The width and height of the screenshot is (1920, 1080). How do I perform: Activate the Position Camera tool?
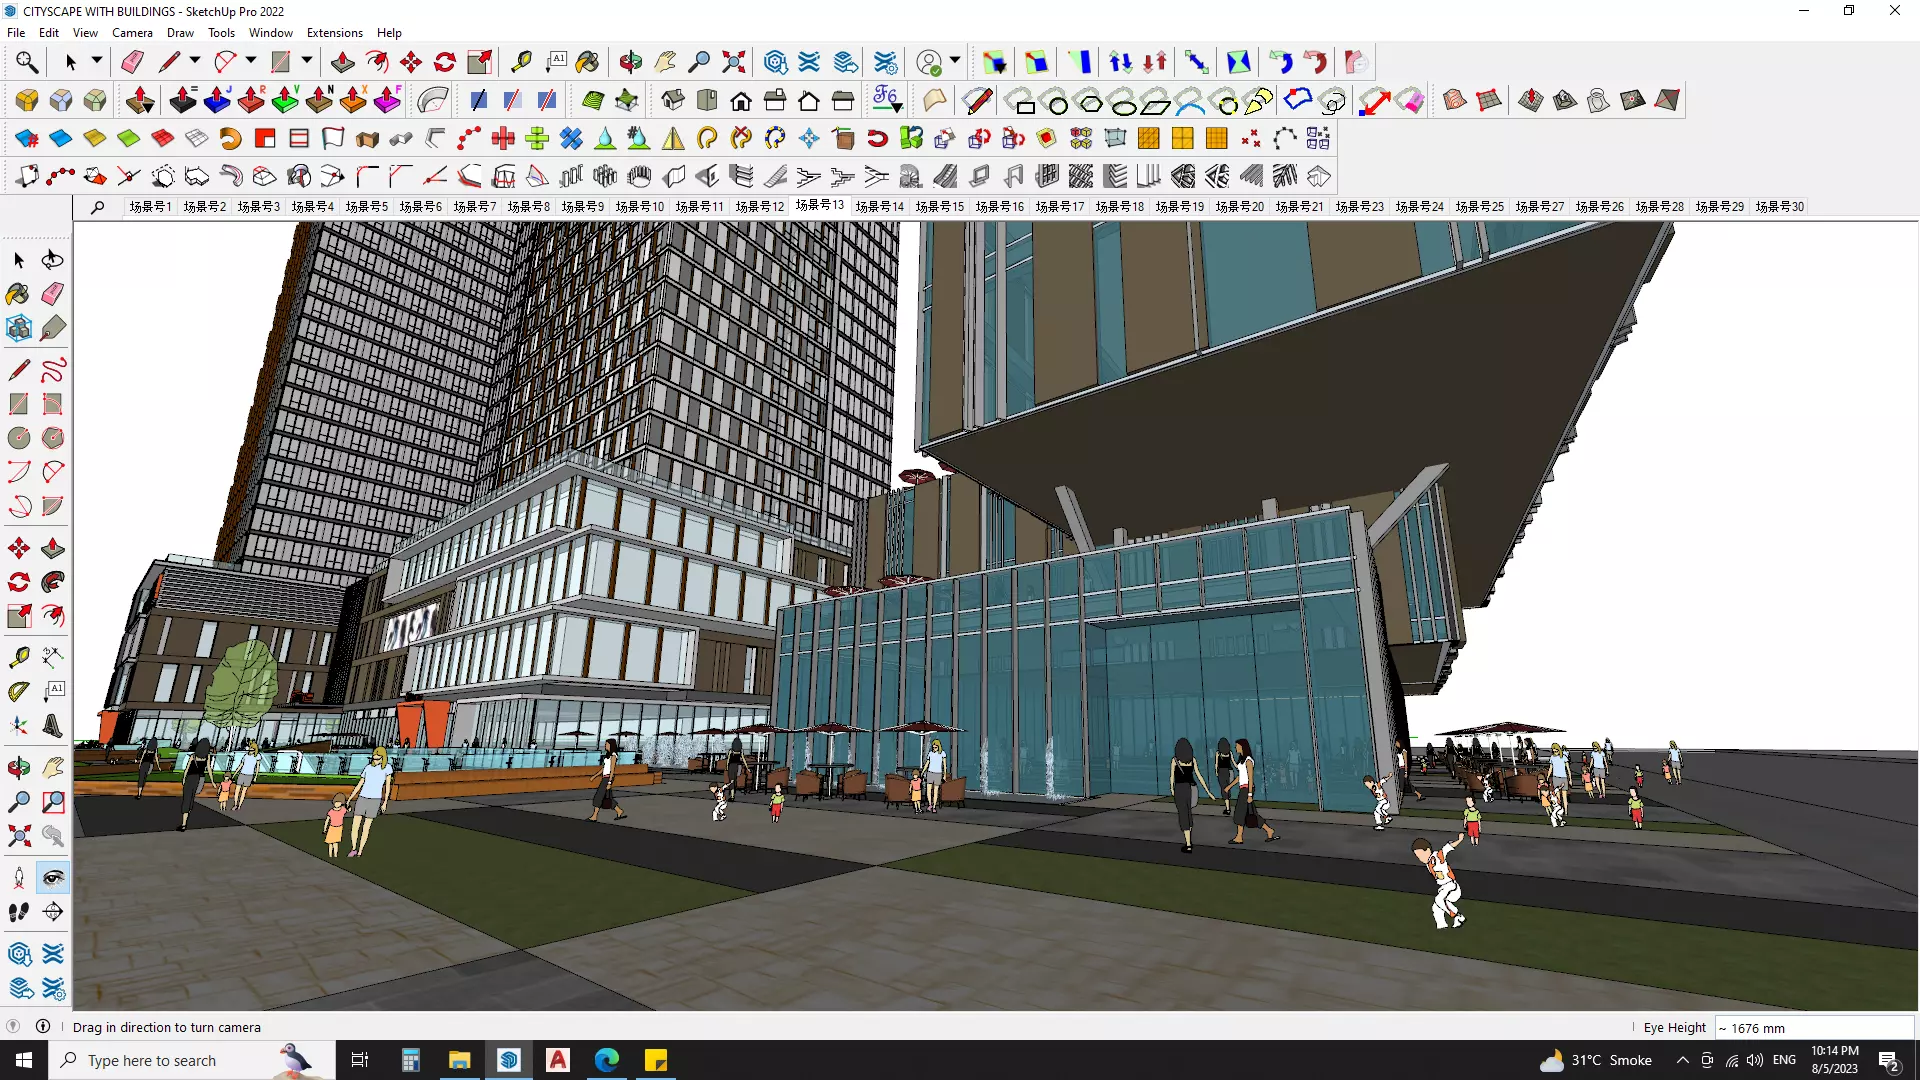pyautogui.click(x=19, y=878)
